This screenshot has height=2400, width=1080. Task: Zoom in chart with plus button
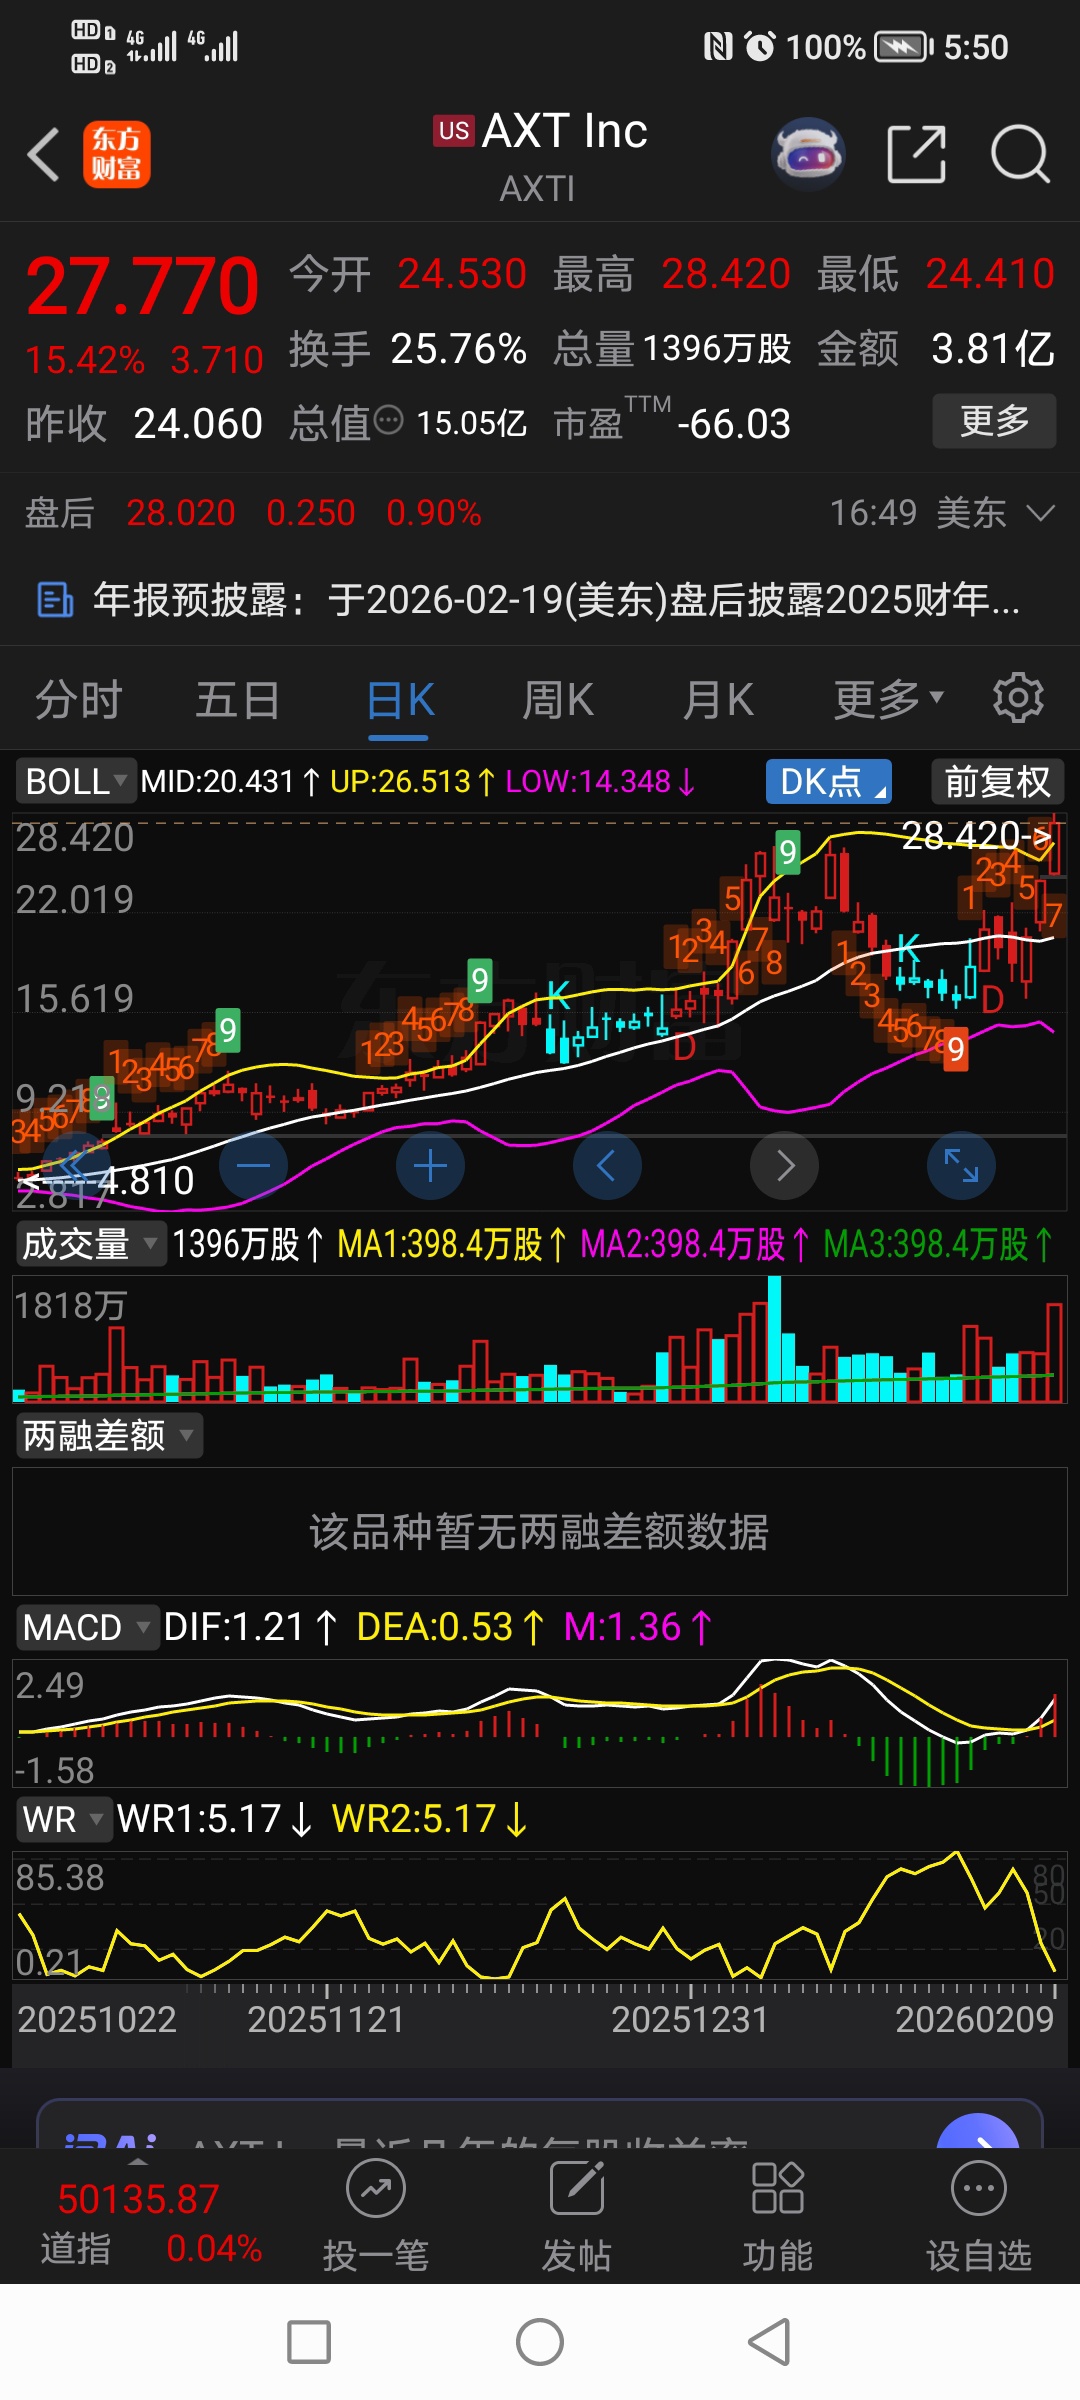pos(430,1166)
